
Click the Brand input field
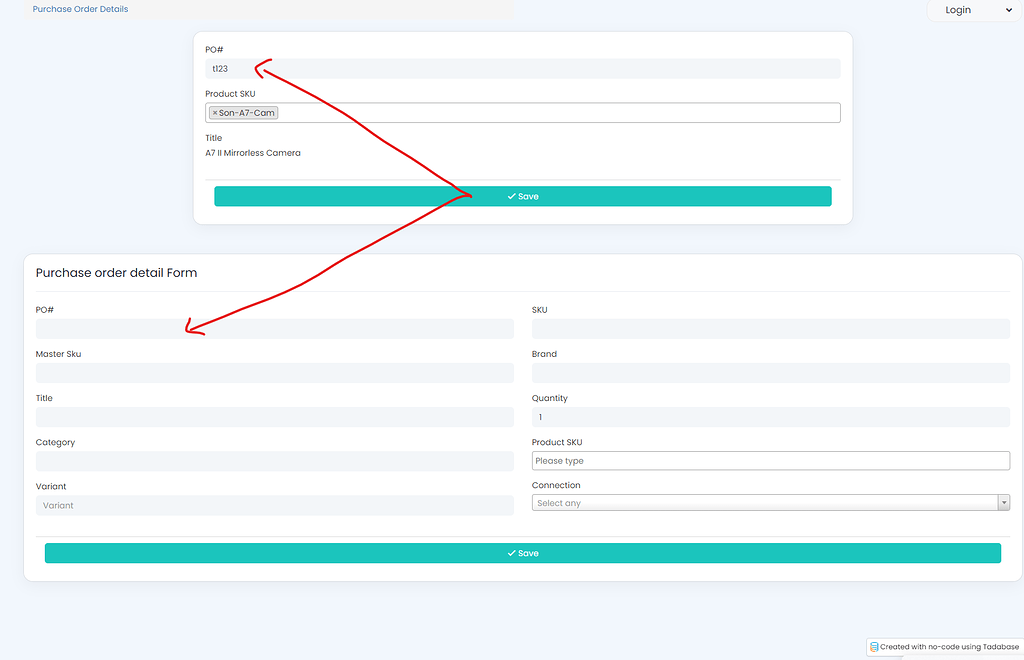click(x=770, y=372)
